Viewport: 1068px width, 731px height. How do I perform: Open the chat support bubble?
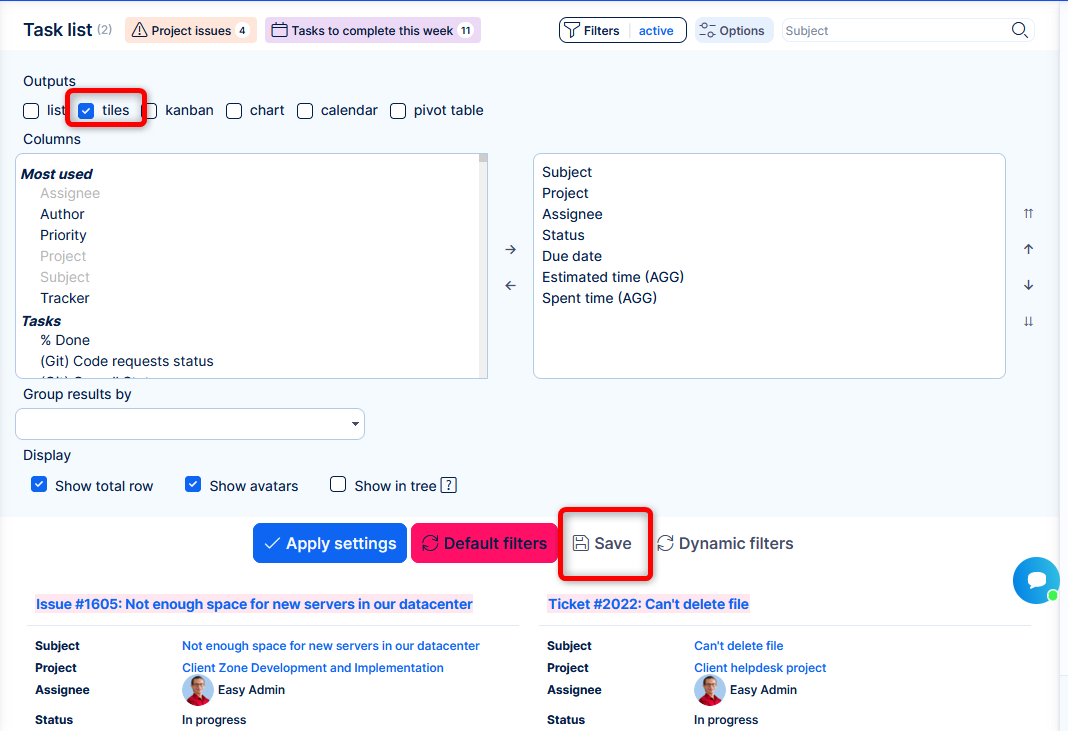click(1036, 580)
